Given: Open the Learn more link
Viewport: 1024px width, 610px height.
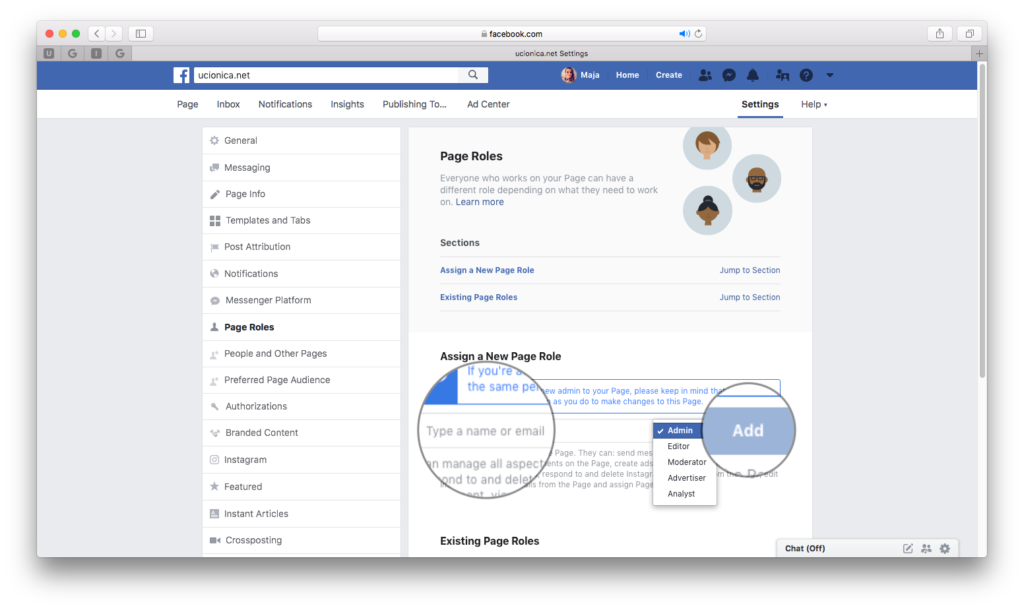Looking at the screenshot, I should [479, 202].
